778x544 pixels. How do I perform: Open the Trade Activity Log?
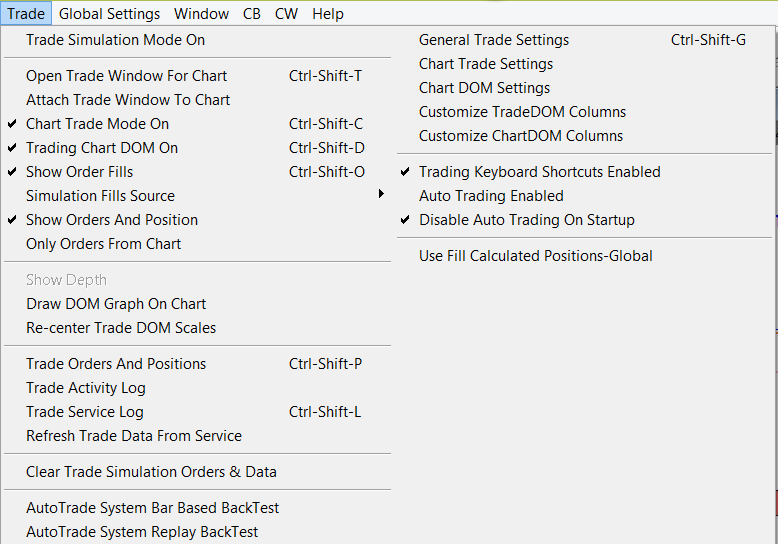point(85,388)
